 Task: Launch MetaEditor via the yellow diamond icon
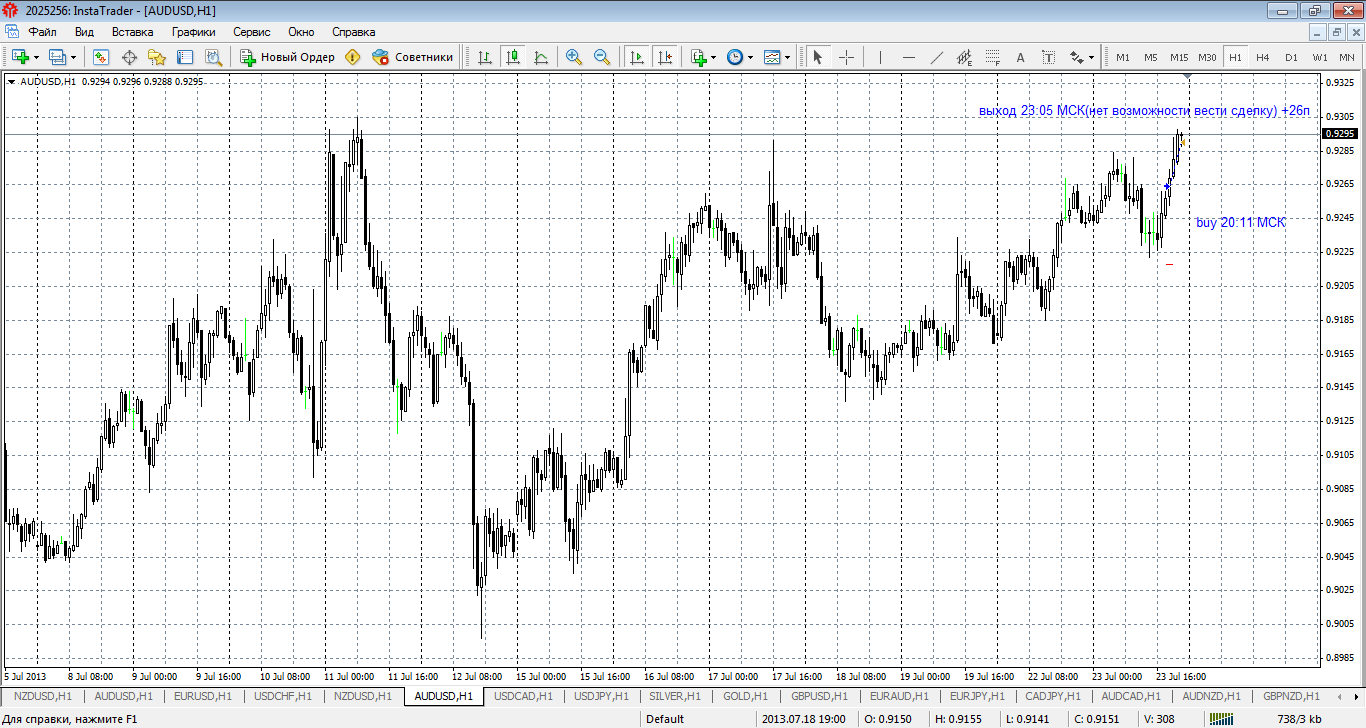[353, 57]
